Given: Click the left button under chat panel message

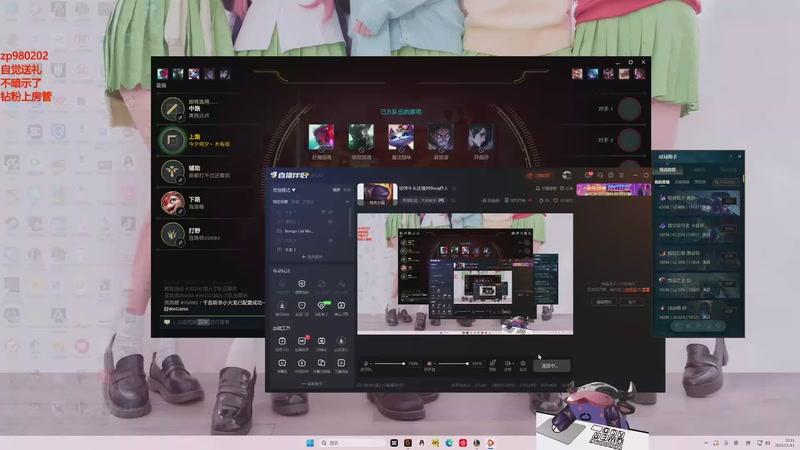Looking at the screenshot, I should coord(604,302).
